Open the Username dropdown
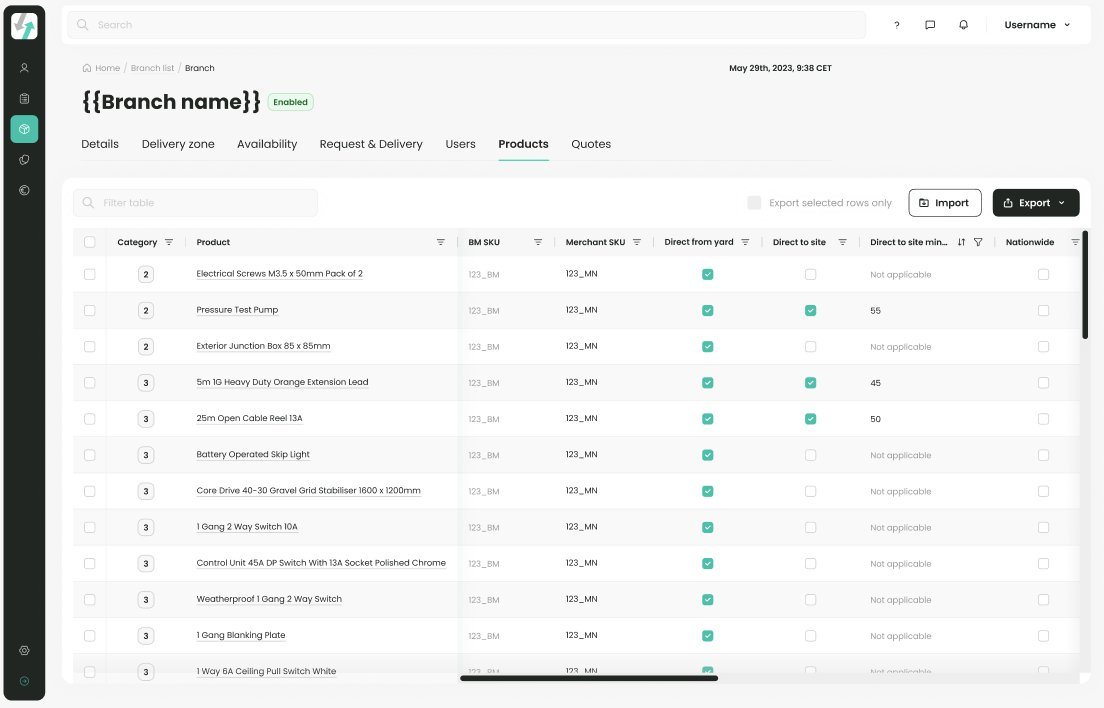This screenshot has height=708, width=1104. coord(1037,24)
